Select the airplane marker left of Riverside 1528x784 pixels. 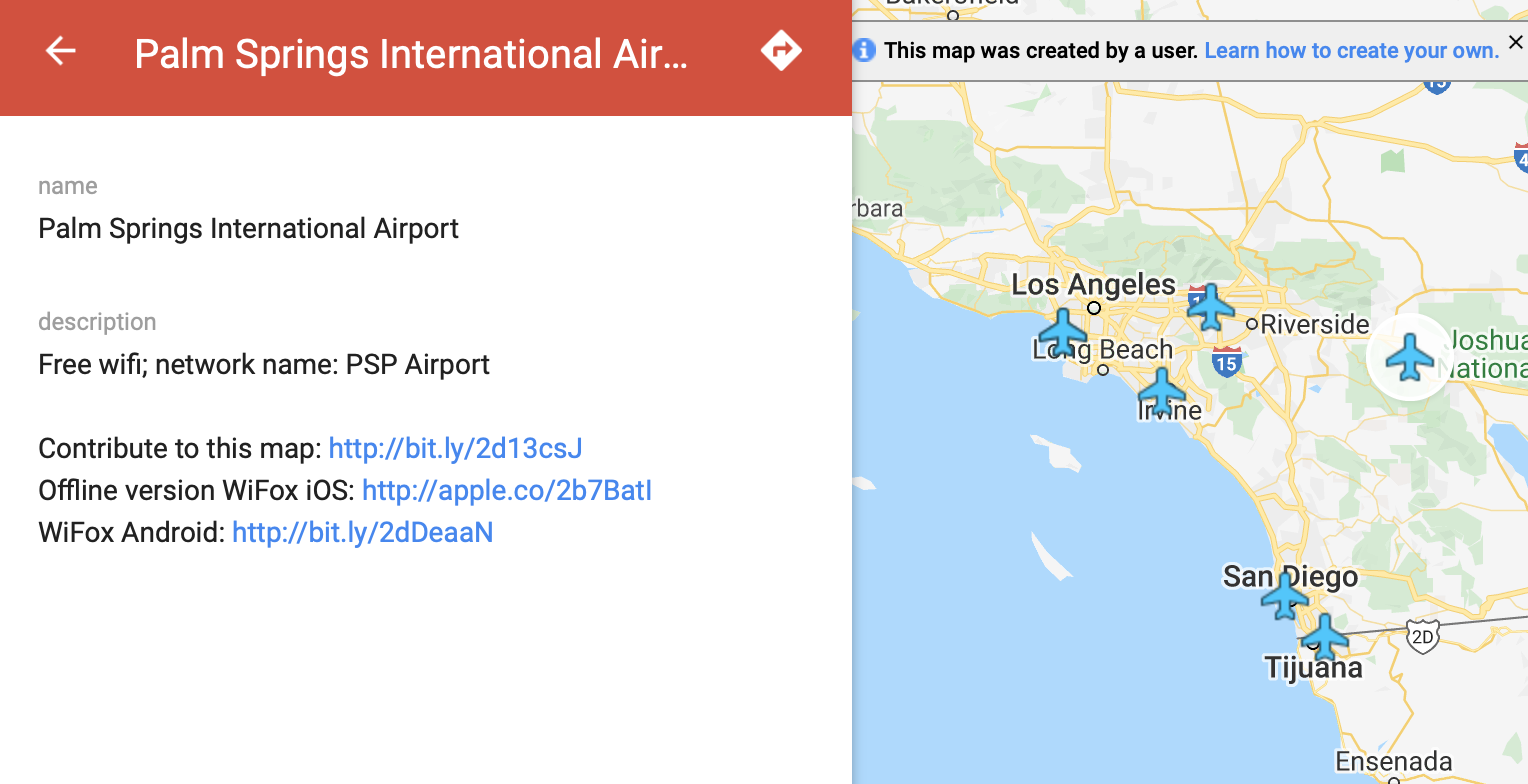[x=1211, y=307]
